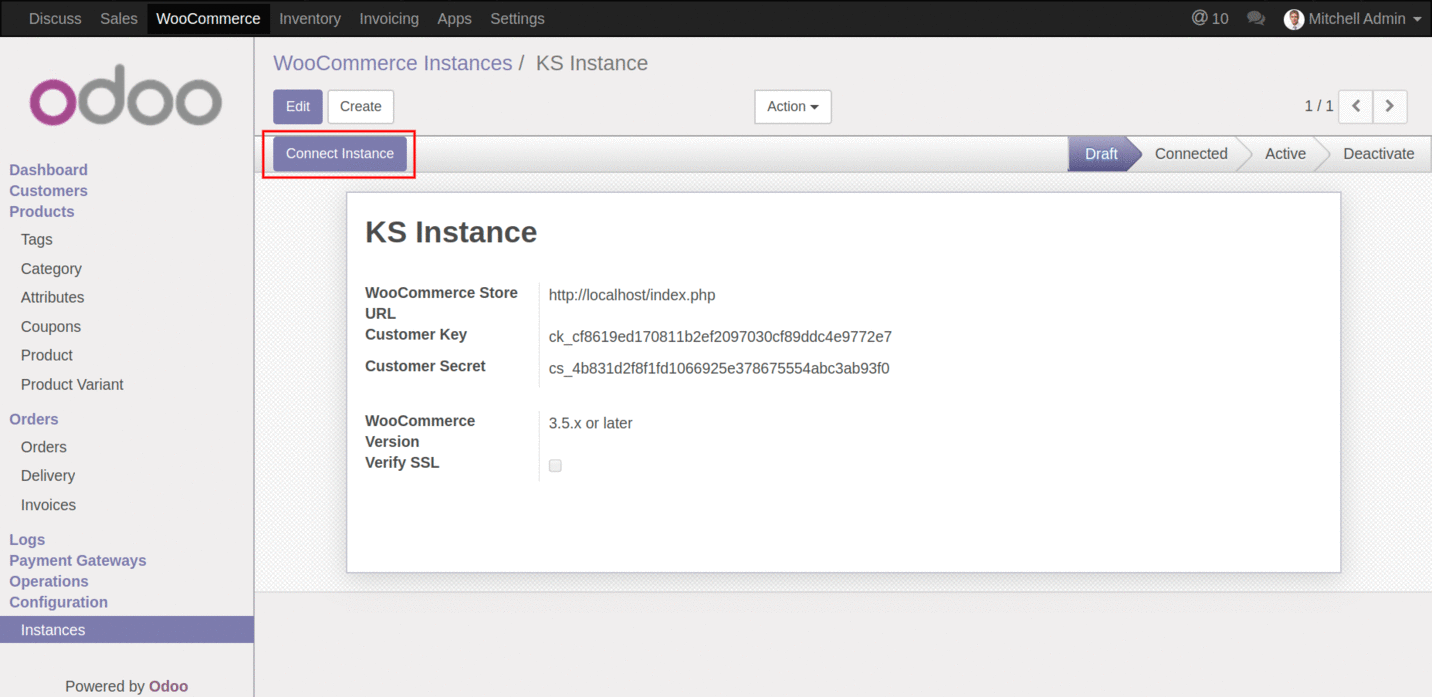Open Coupons from the sidebar
This screenshot has height=697, width=1433.
click(x=51, y=326)
